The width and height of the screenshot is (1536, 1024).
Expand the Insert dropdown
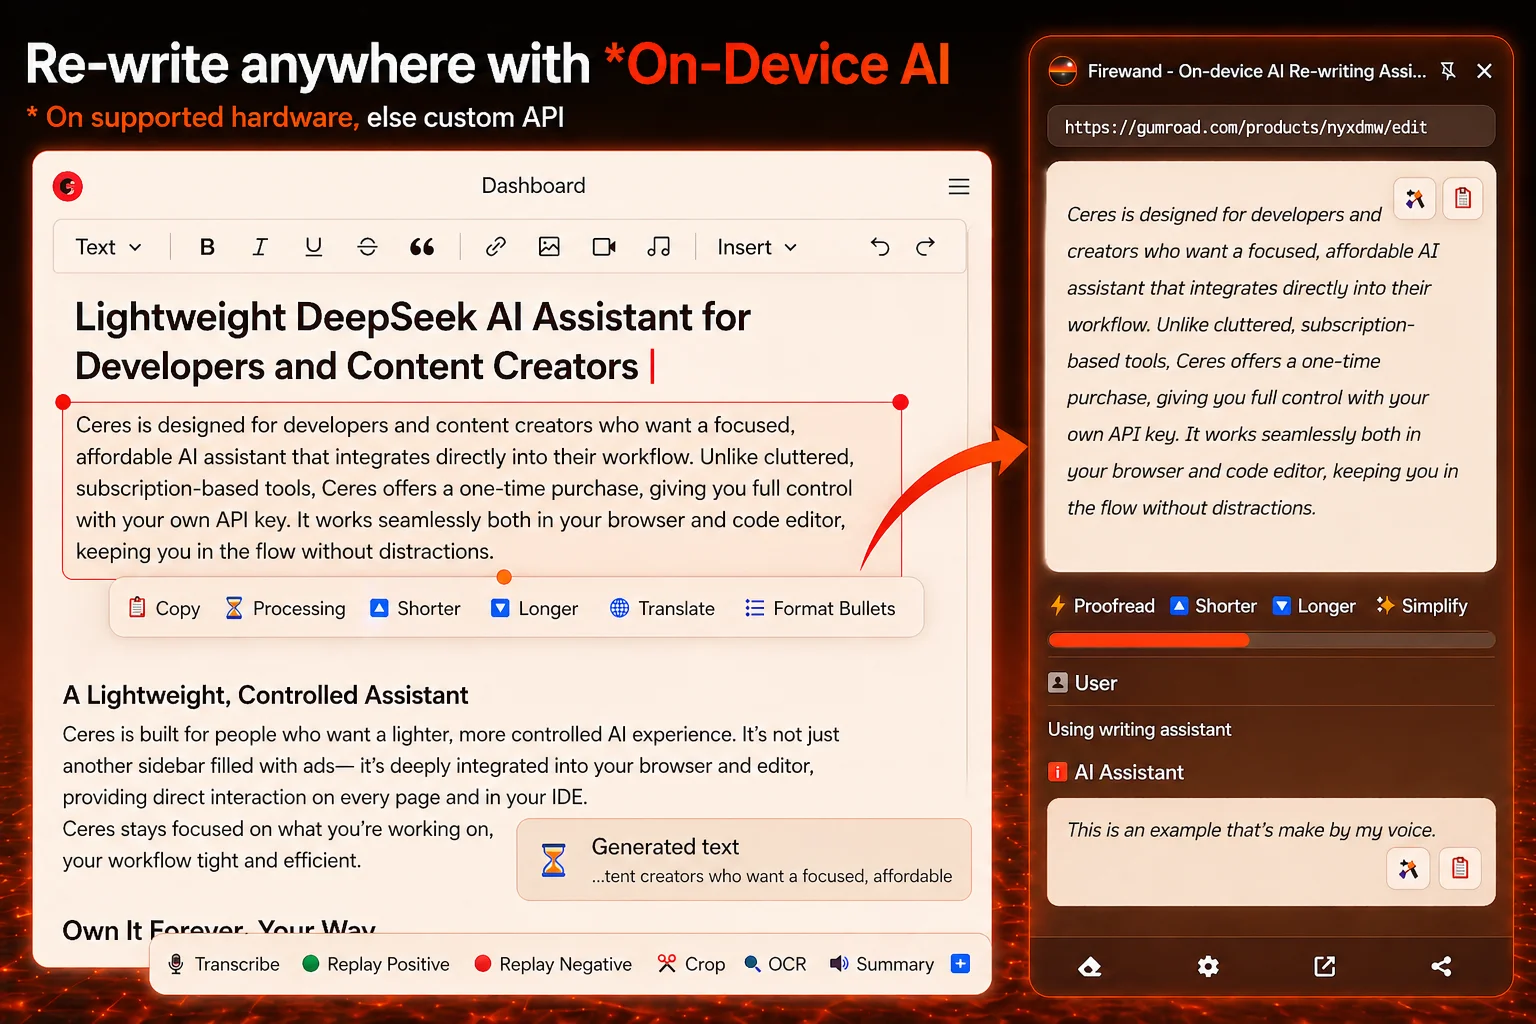(x=755, y=247)
